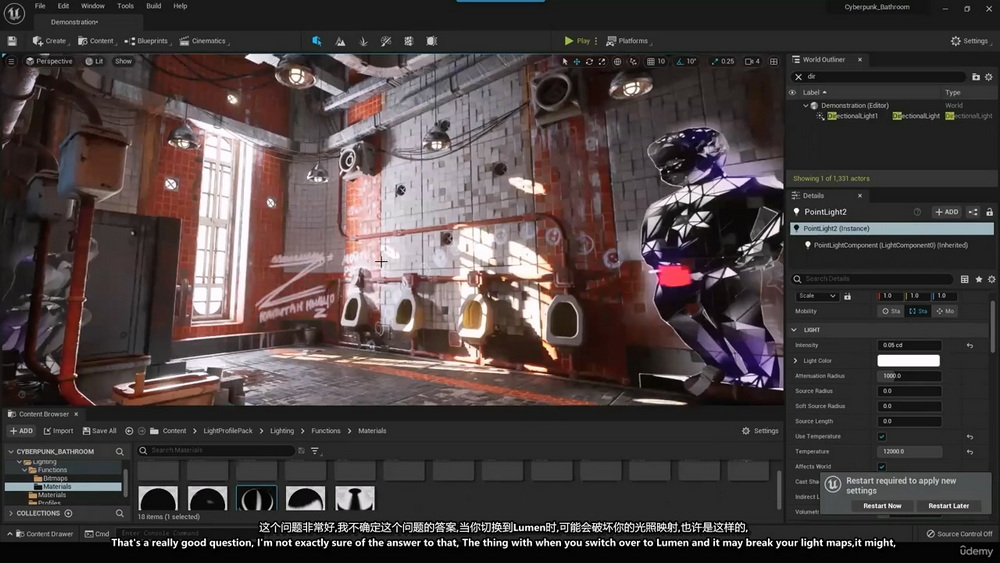Open Mesh Paint brush mode icon
The width and height of the screenshot is (1000, 563).
click(x=386, y=41)
